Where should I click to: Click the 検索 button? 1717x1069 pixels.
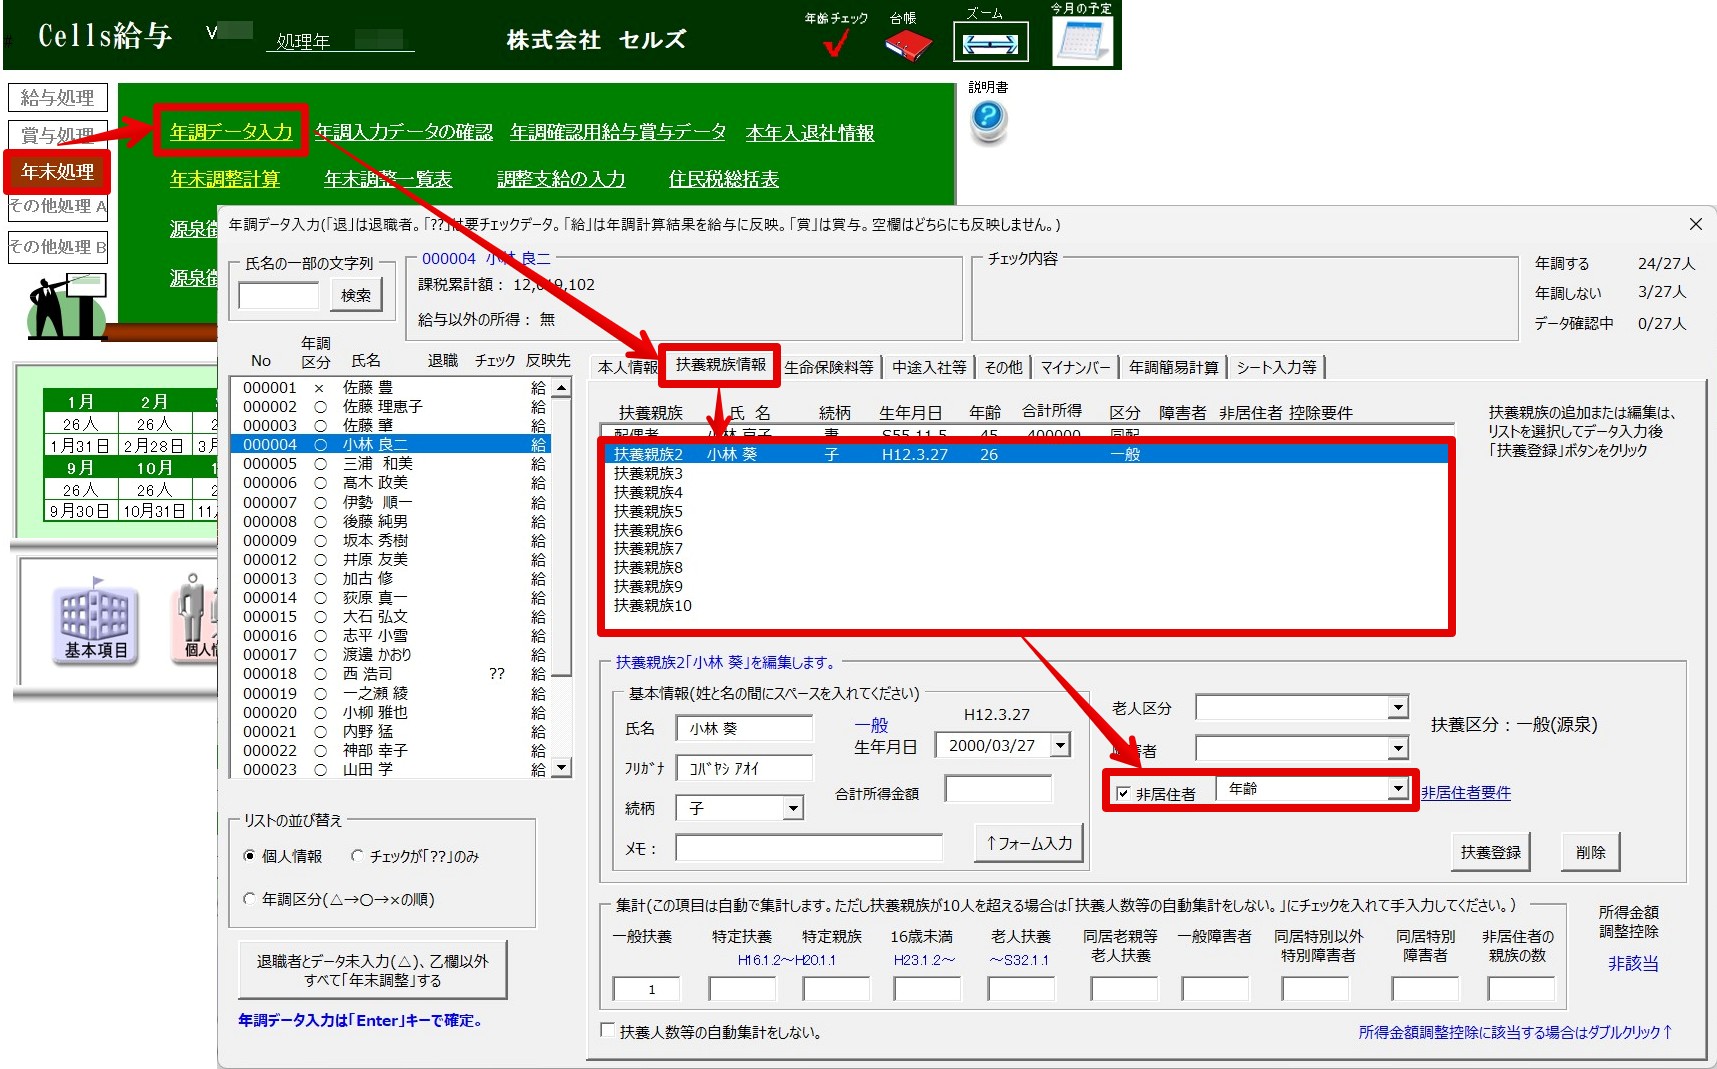click(356, 295)
